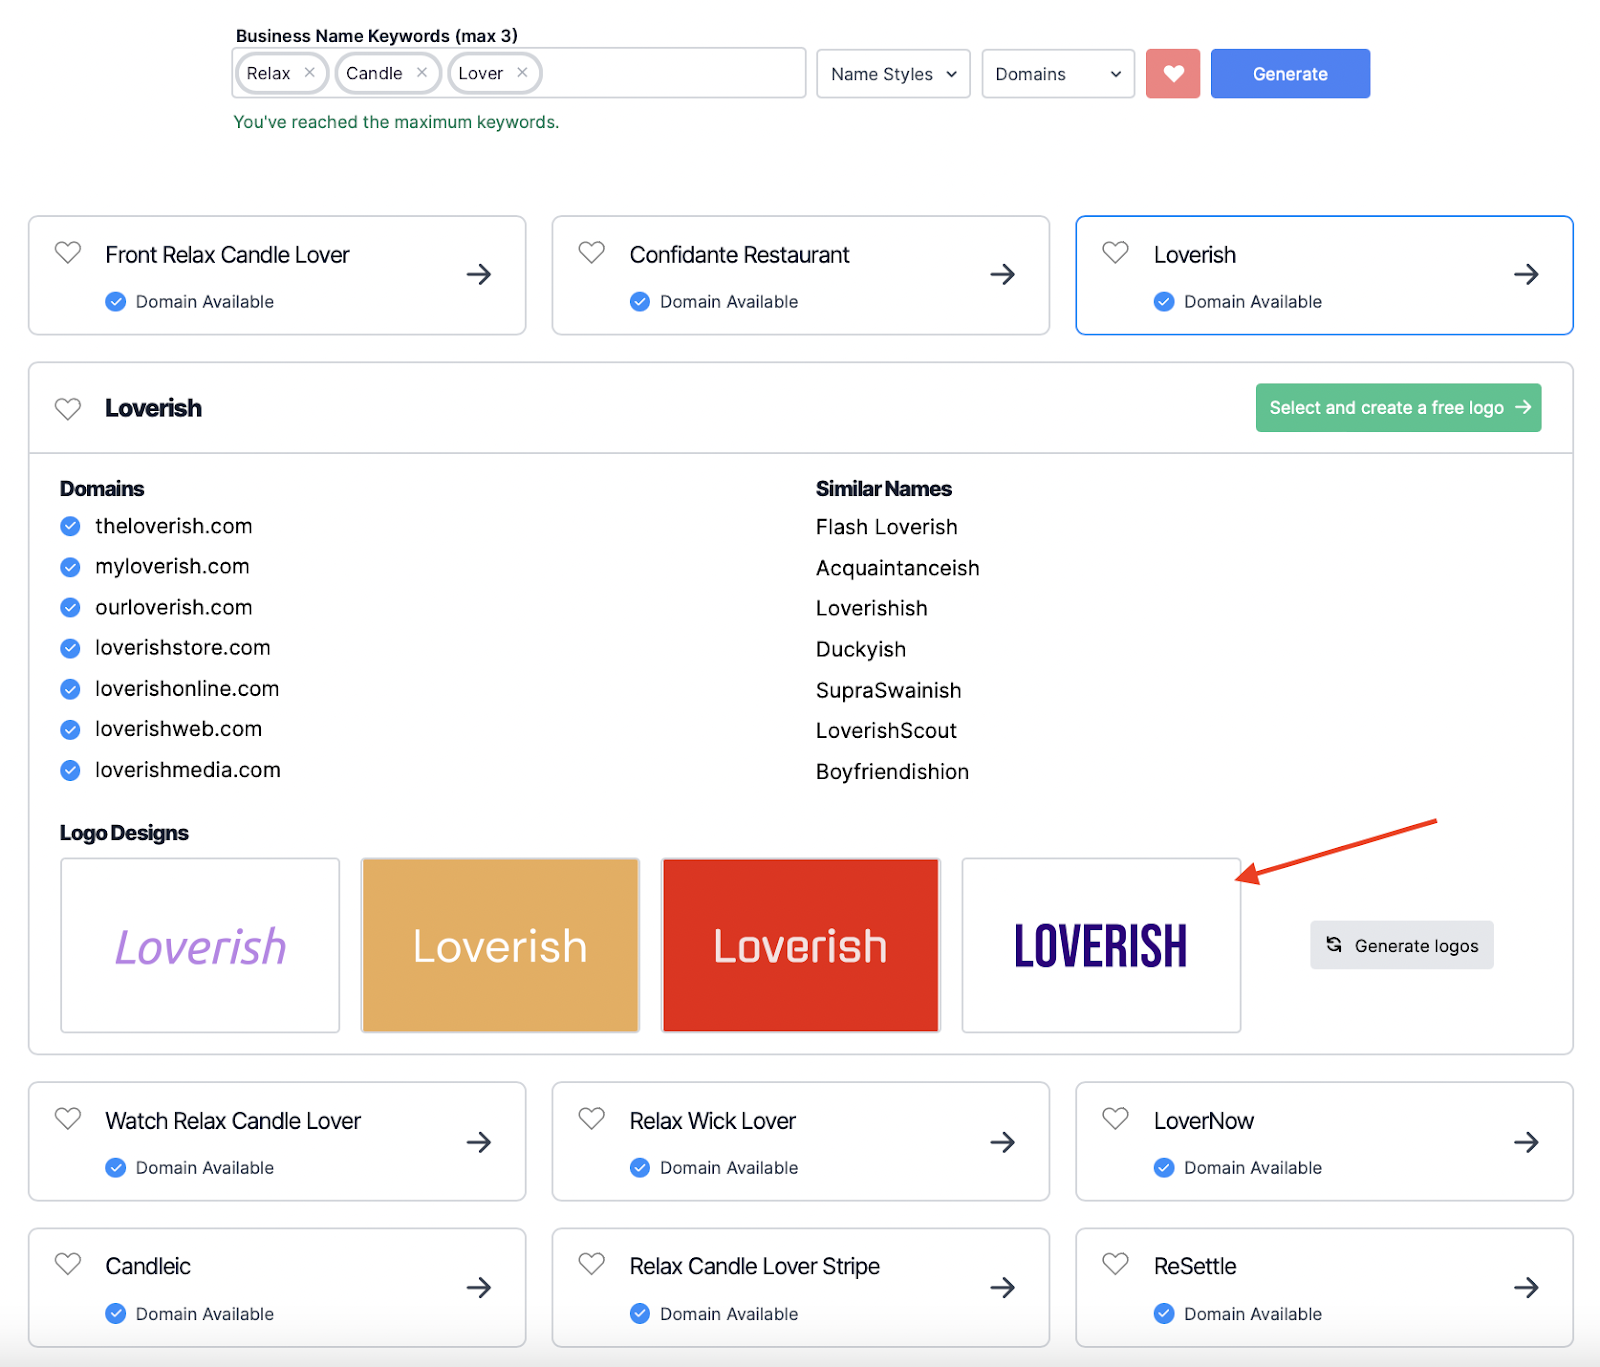Viewport: 1600px width, 1367px height.
Task: Expand the Relax Wick Lover card arrow
Action: (x=1002, y=1142)
